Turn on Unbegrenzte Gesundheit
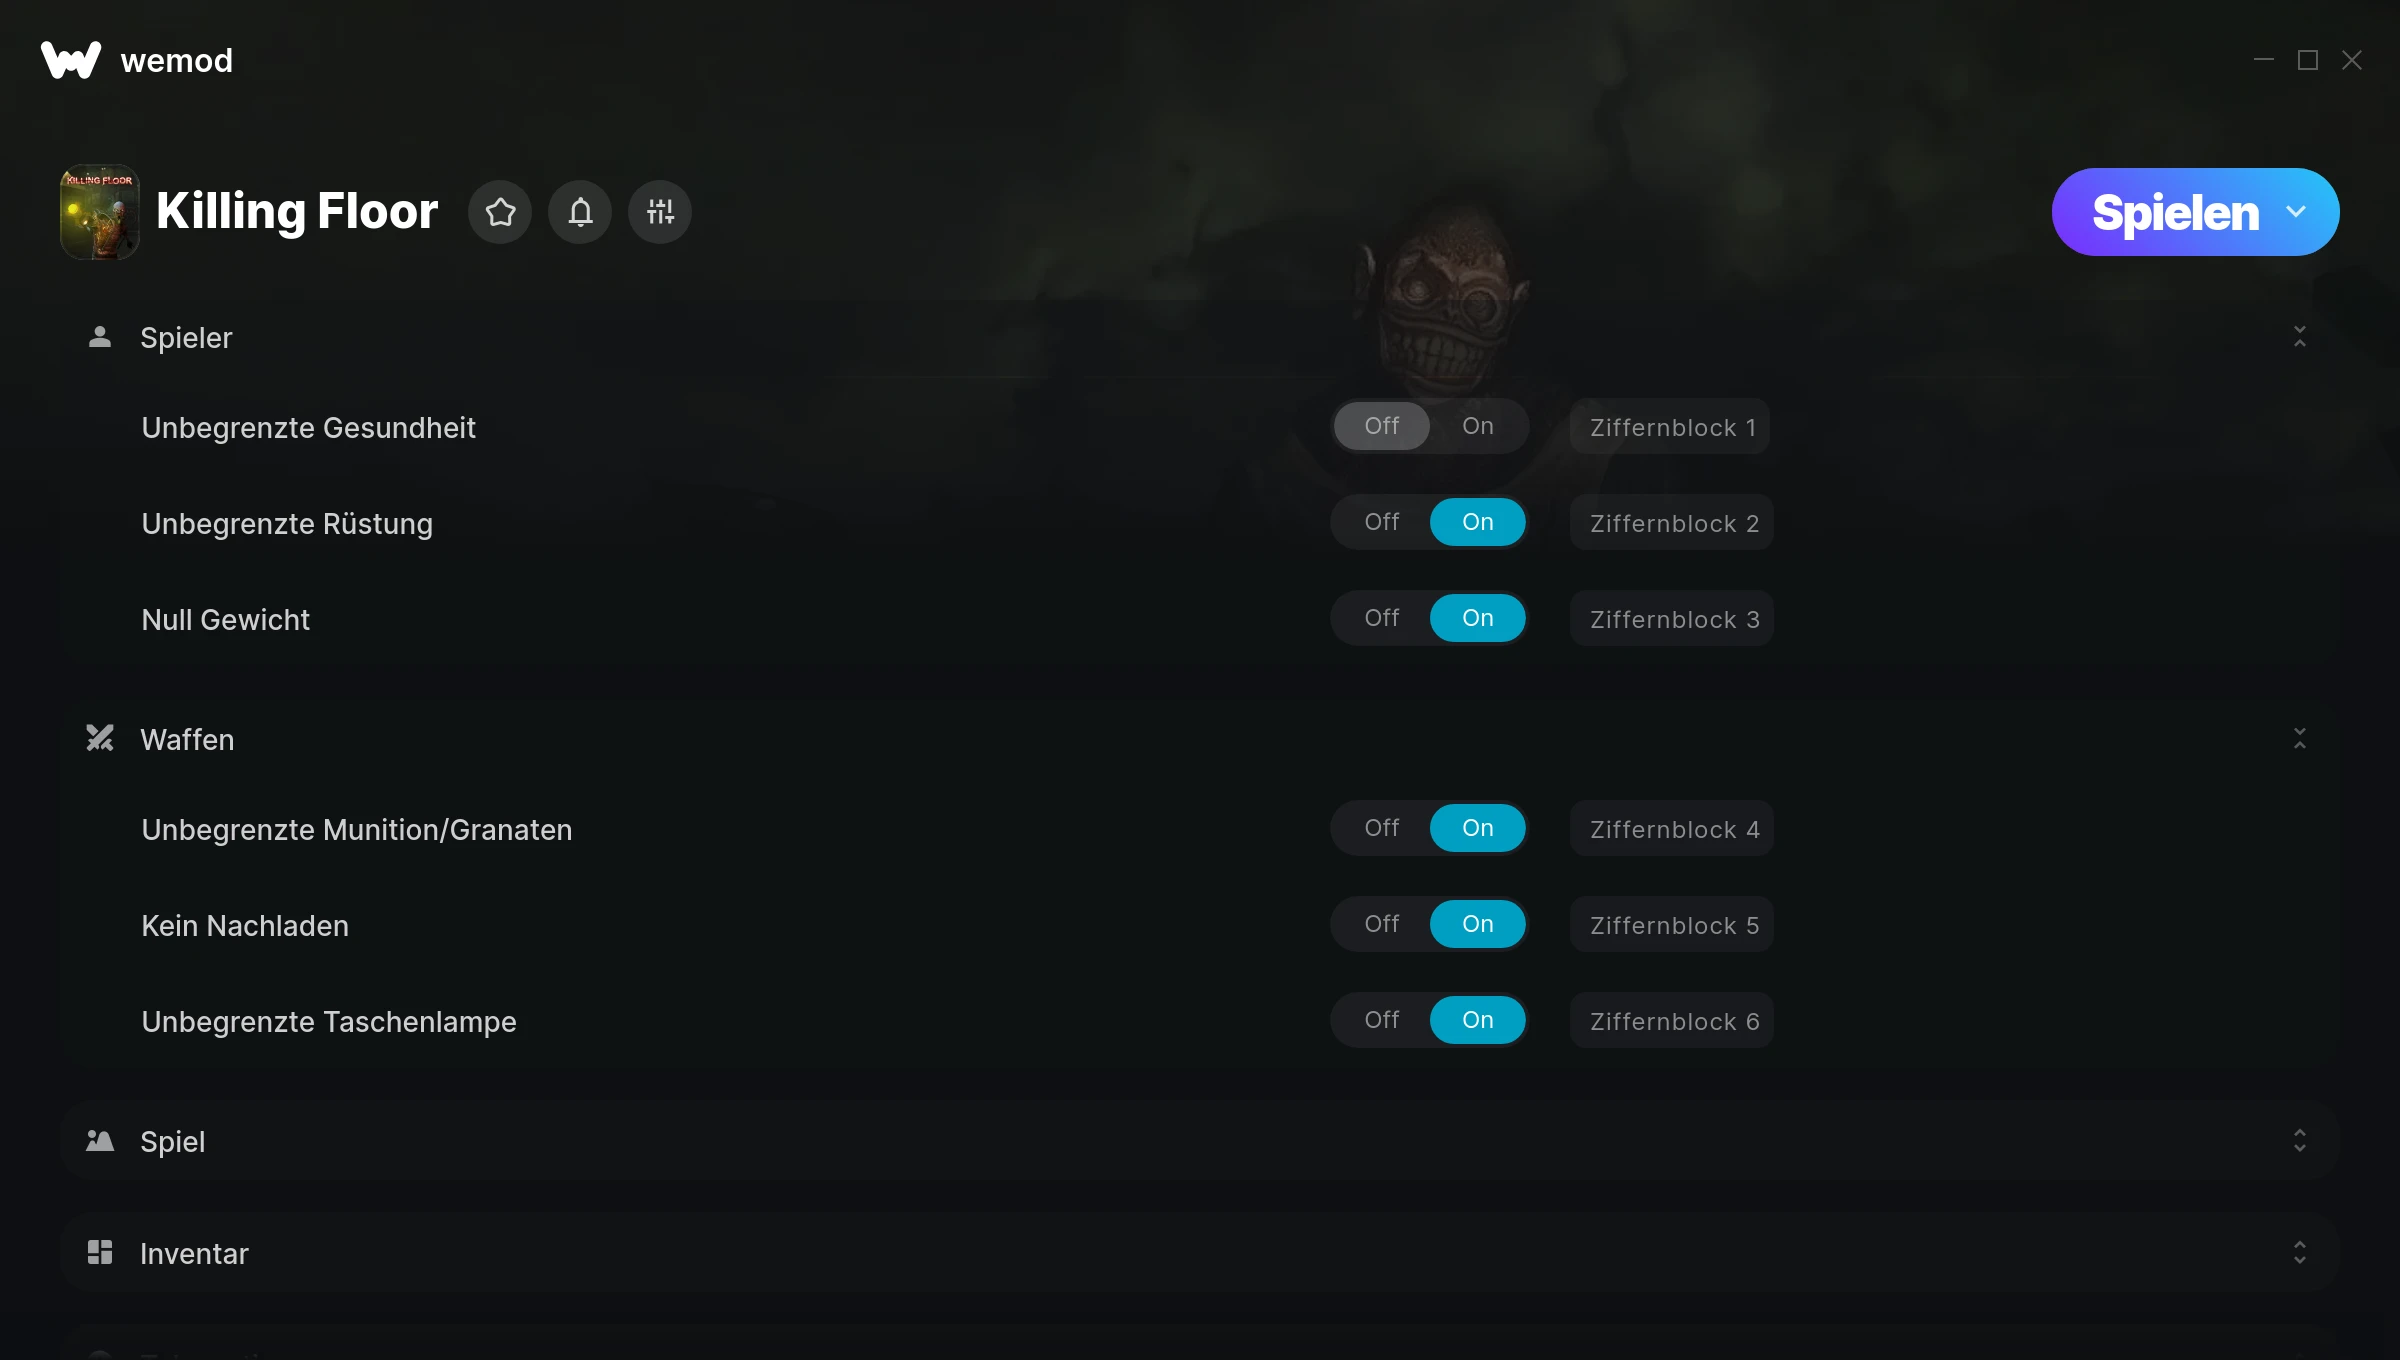This screenshot has width=2400, height=1360. [1478, 426]
